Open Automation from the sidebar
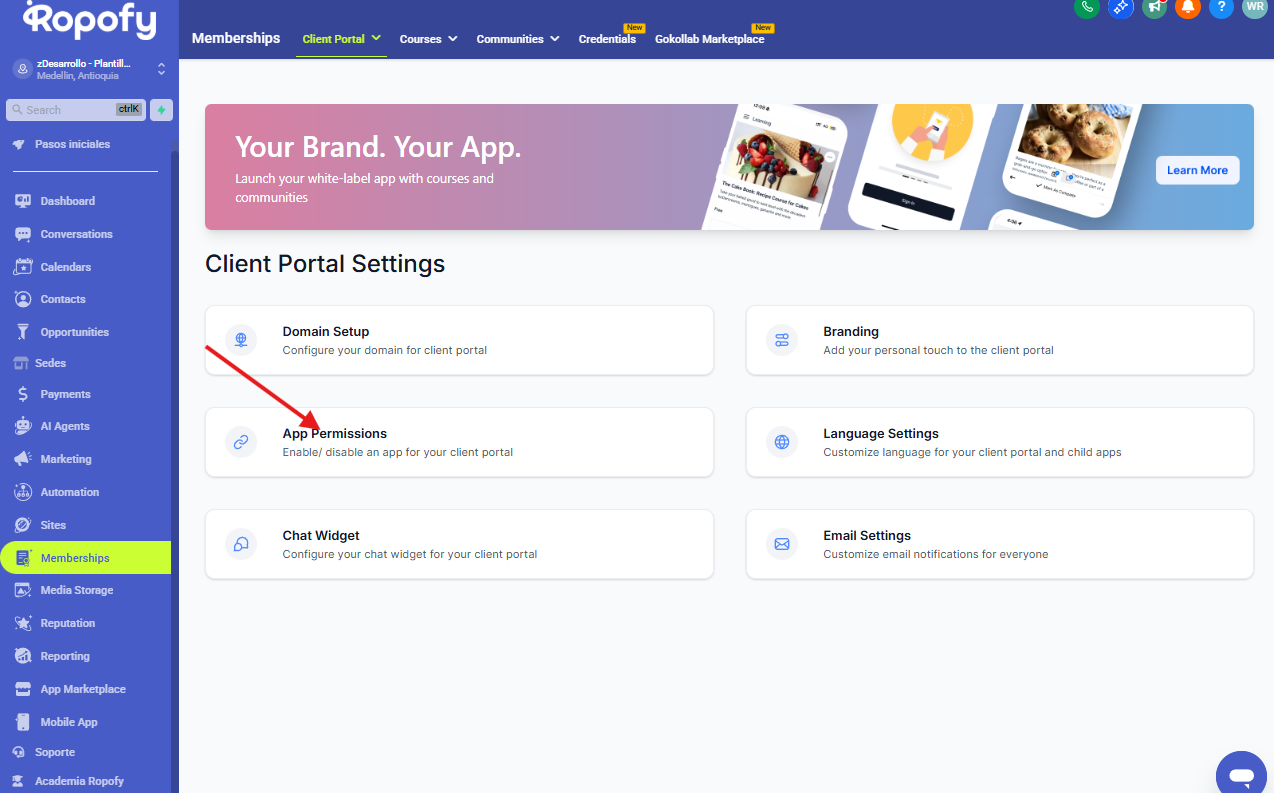 pos(69,492)
